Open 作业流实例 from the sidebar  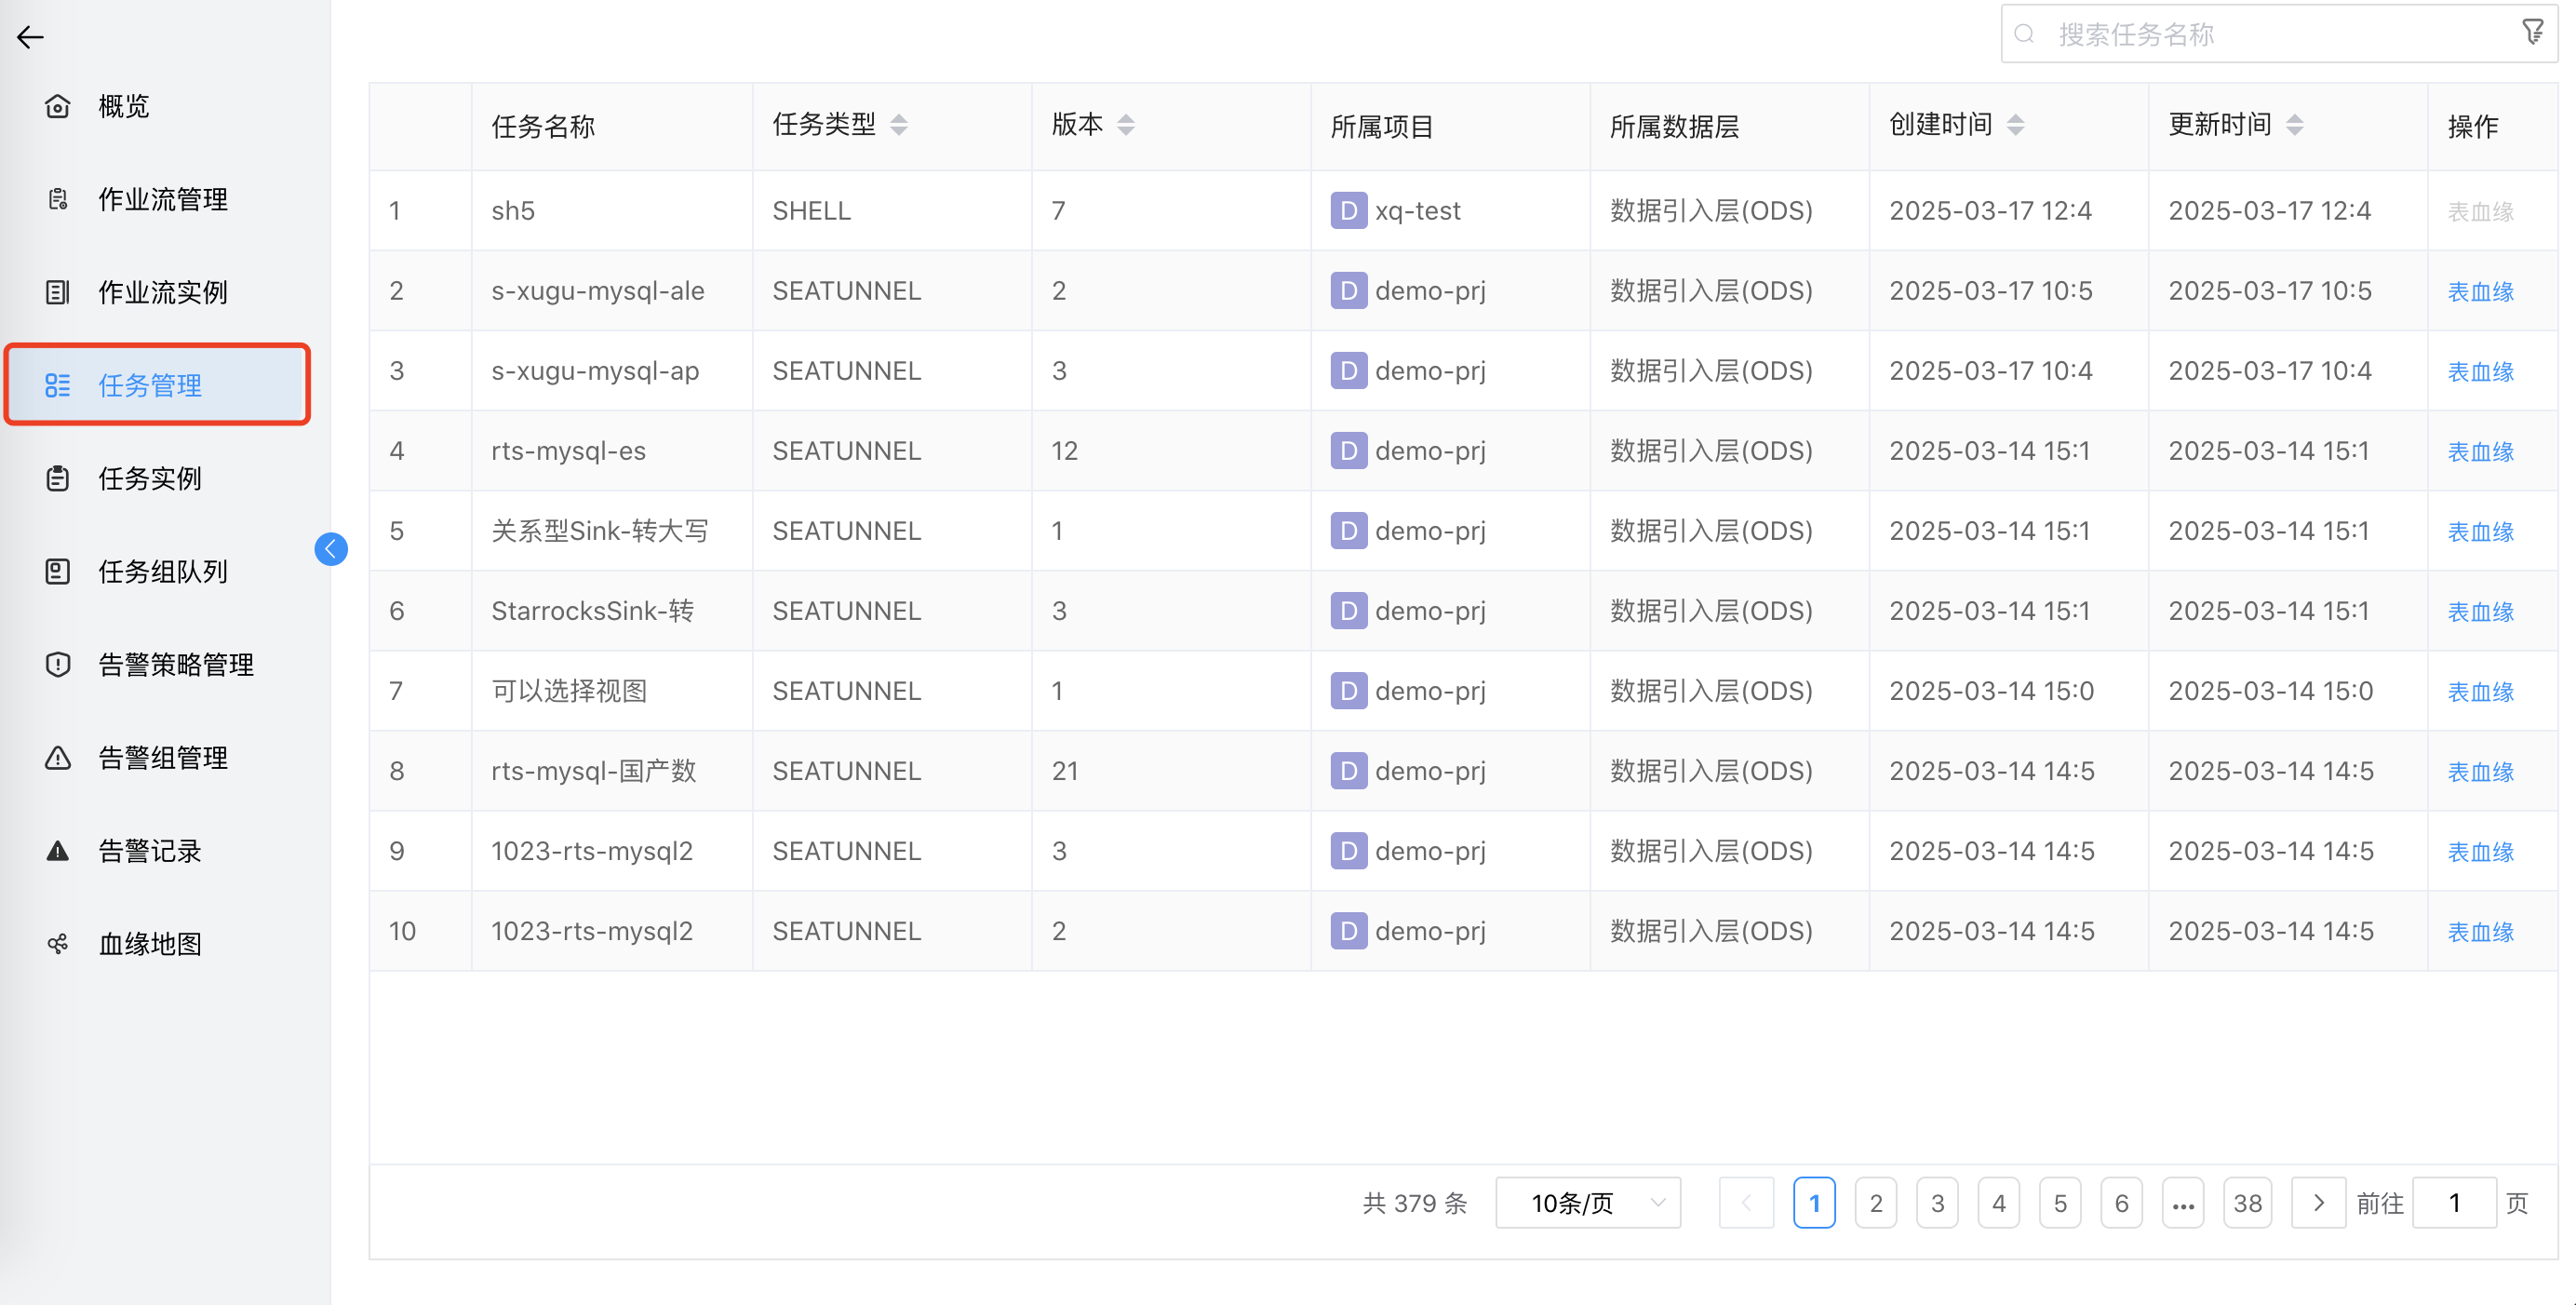(x=162, y=292)
